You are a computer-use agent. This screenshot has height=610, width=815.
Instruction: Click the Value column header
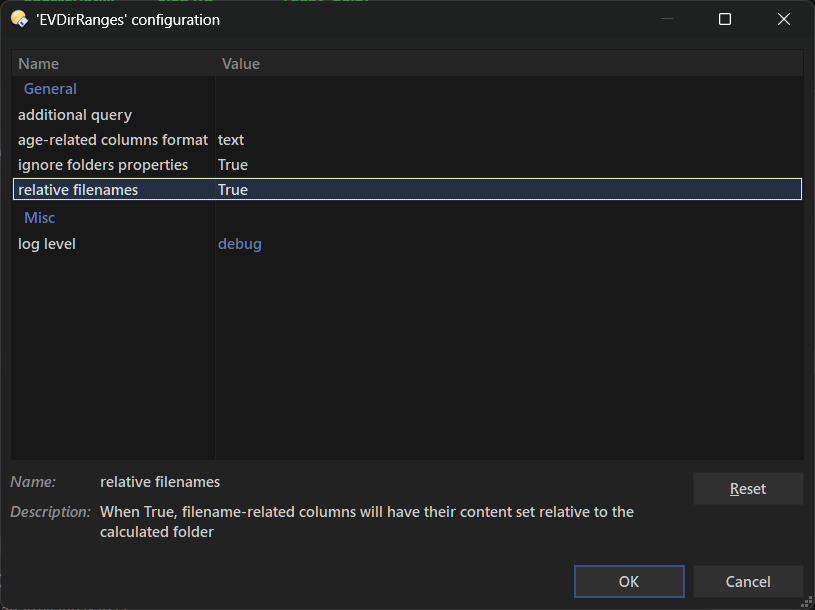click(x=241, y=64)
